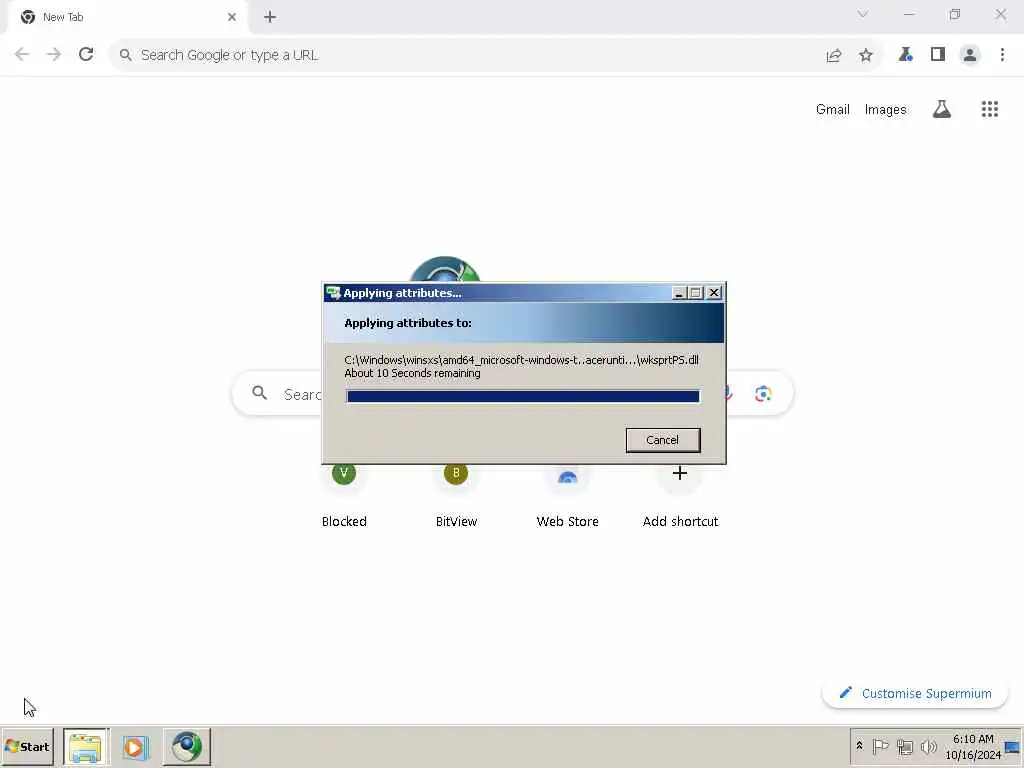Add a new shortcut tile
This screenshot has width=1024, height=768.
click(x=680, y=496)
